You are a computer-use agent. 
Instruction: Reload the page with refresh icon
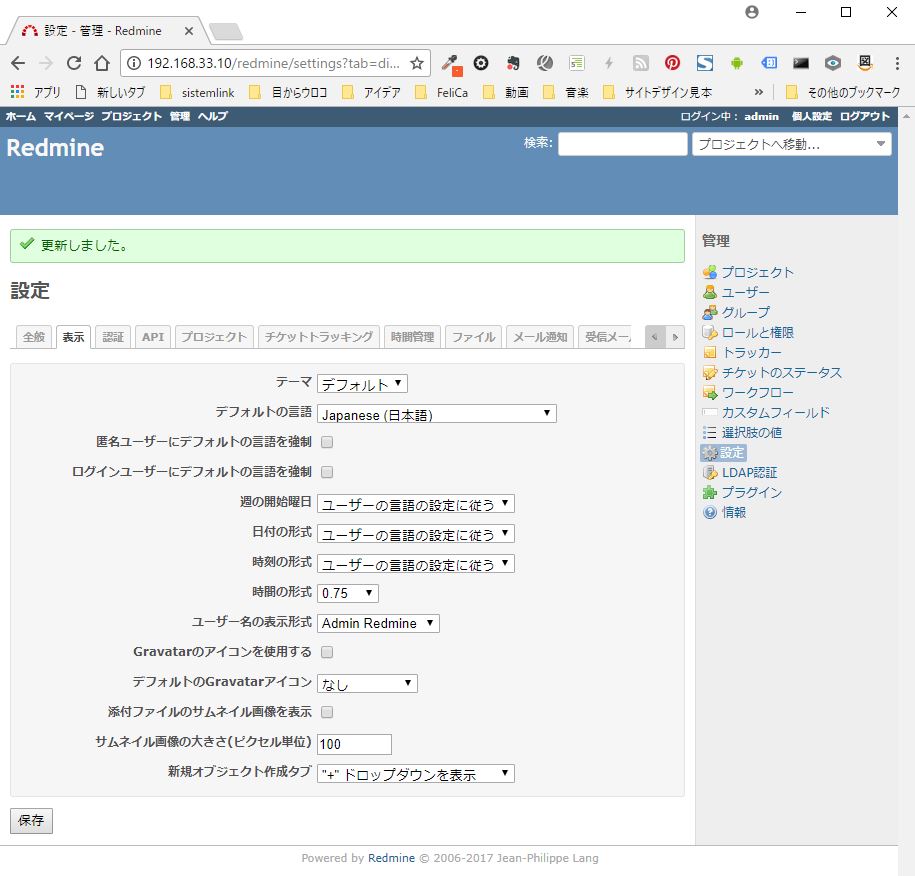tap(74, 63)
